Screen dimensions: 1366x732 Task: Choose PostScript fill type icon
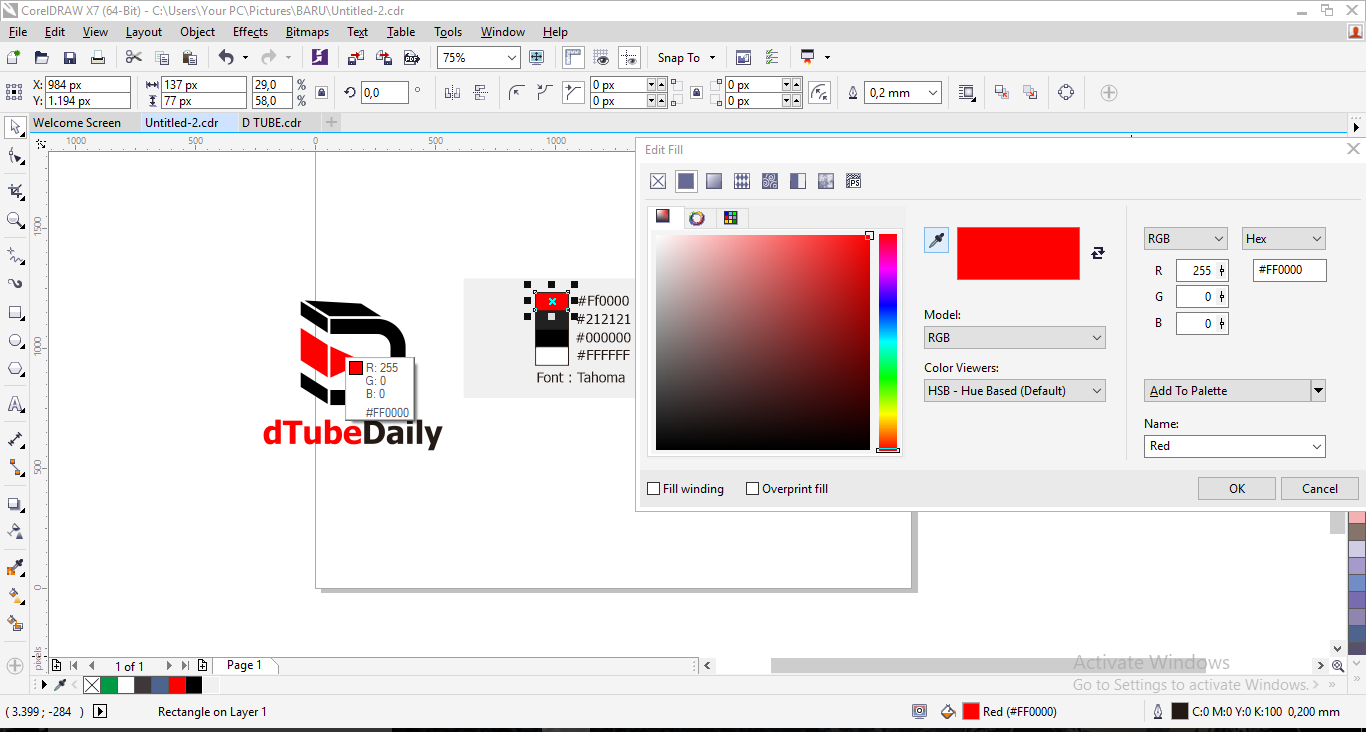pyautogui.click(x=854, y=181)
